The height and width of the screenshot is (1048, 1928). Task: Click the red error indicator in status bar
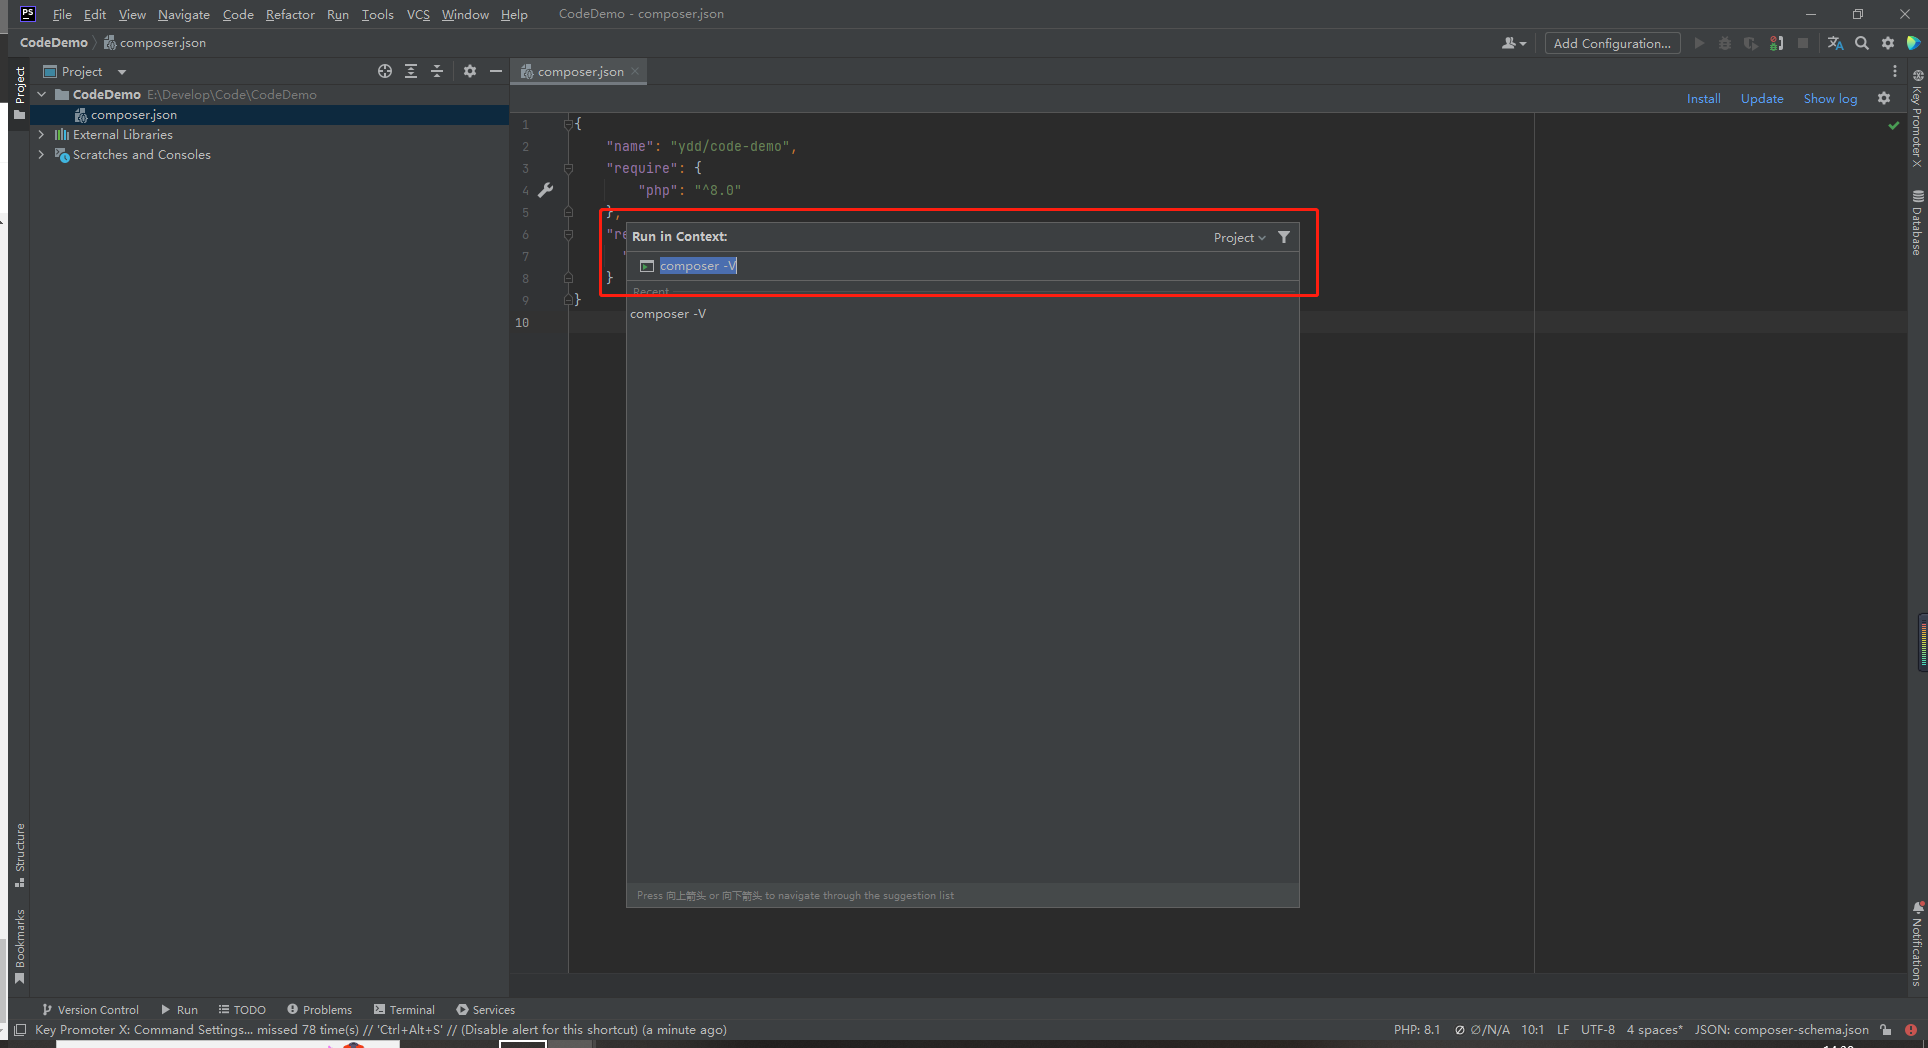coord(1910,1030)
